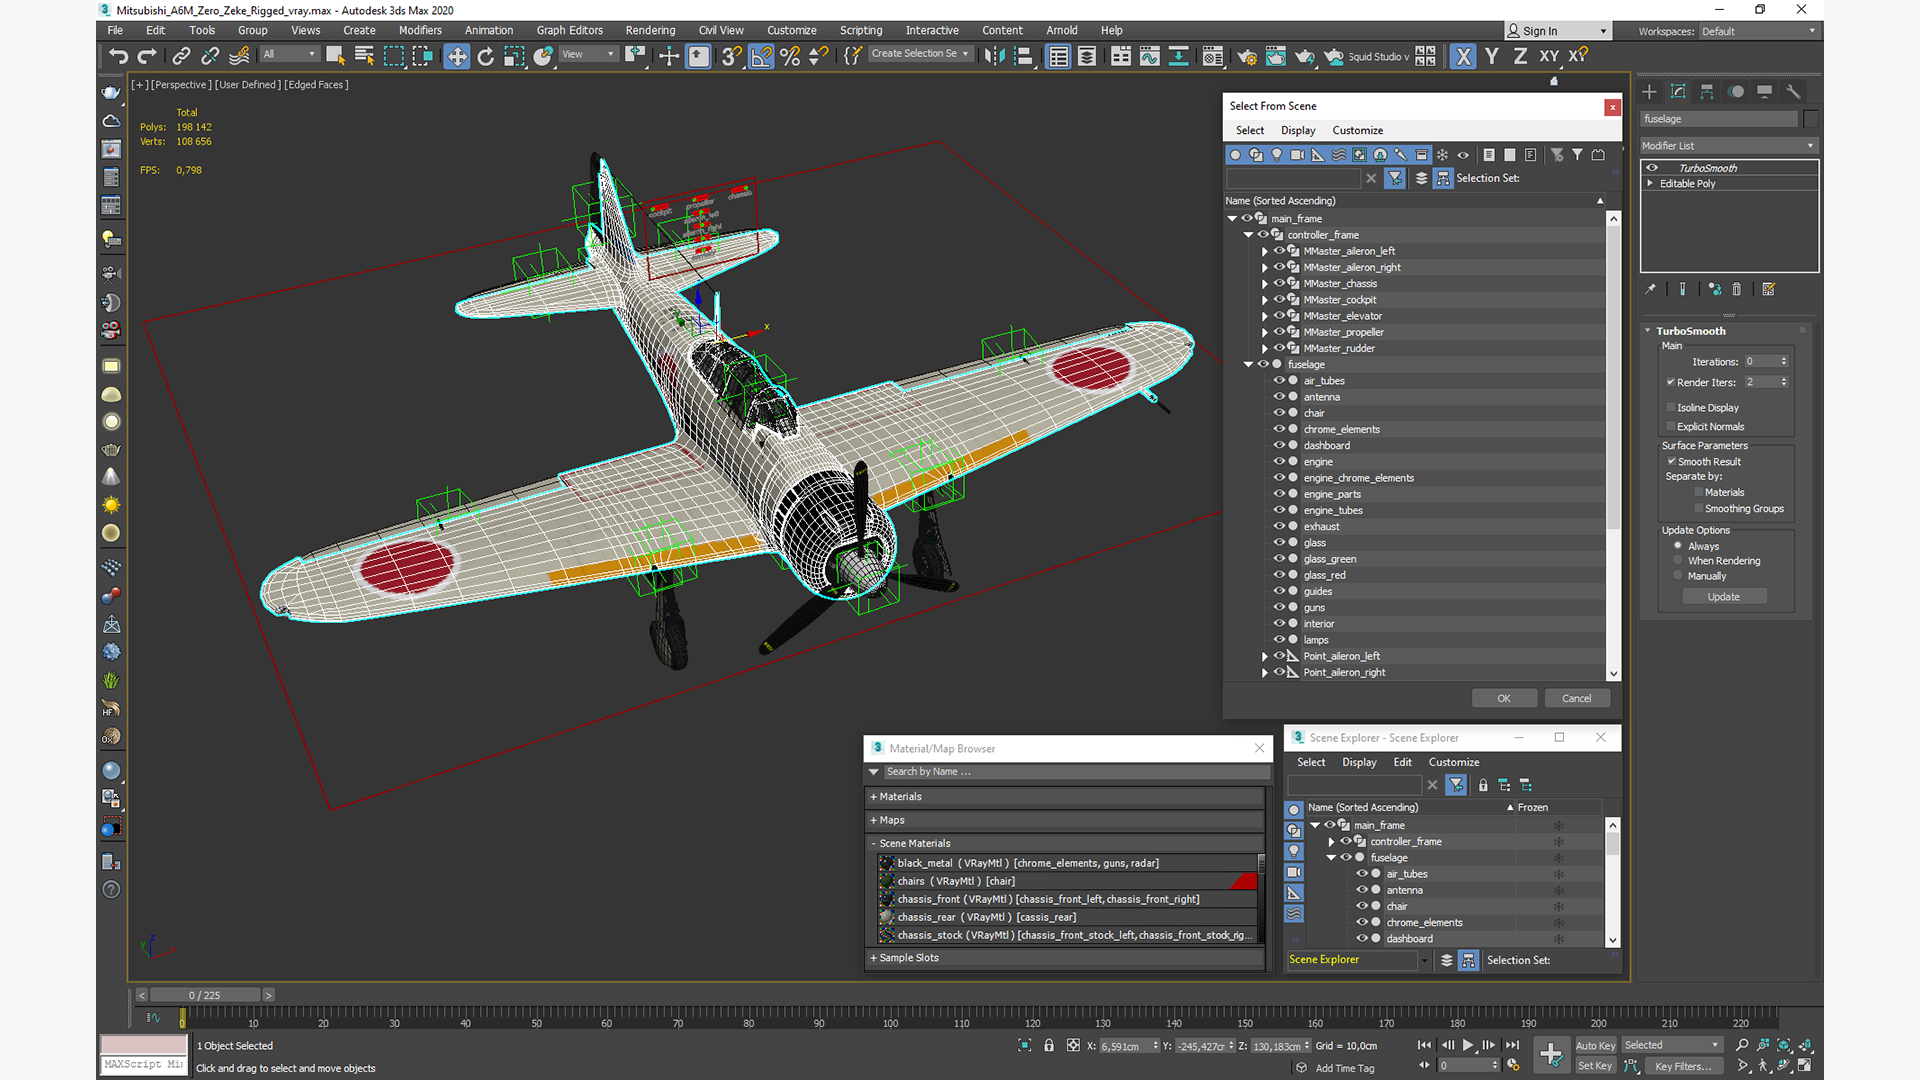Click the Auto Key button

tap(1595, 1045)
